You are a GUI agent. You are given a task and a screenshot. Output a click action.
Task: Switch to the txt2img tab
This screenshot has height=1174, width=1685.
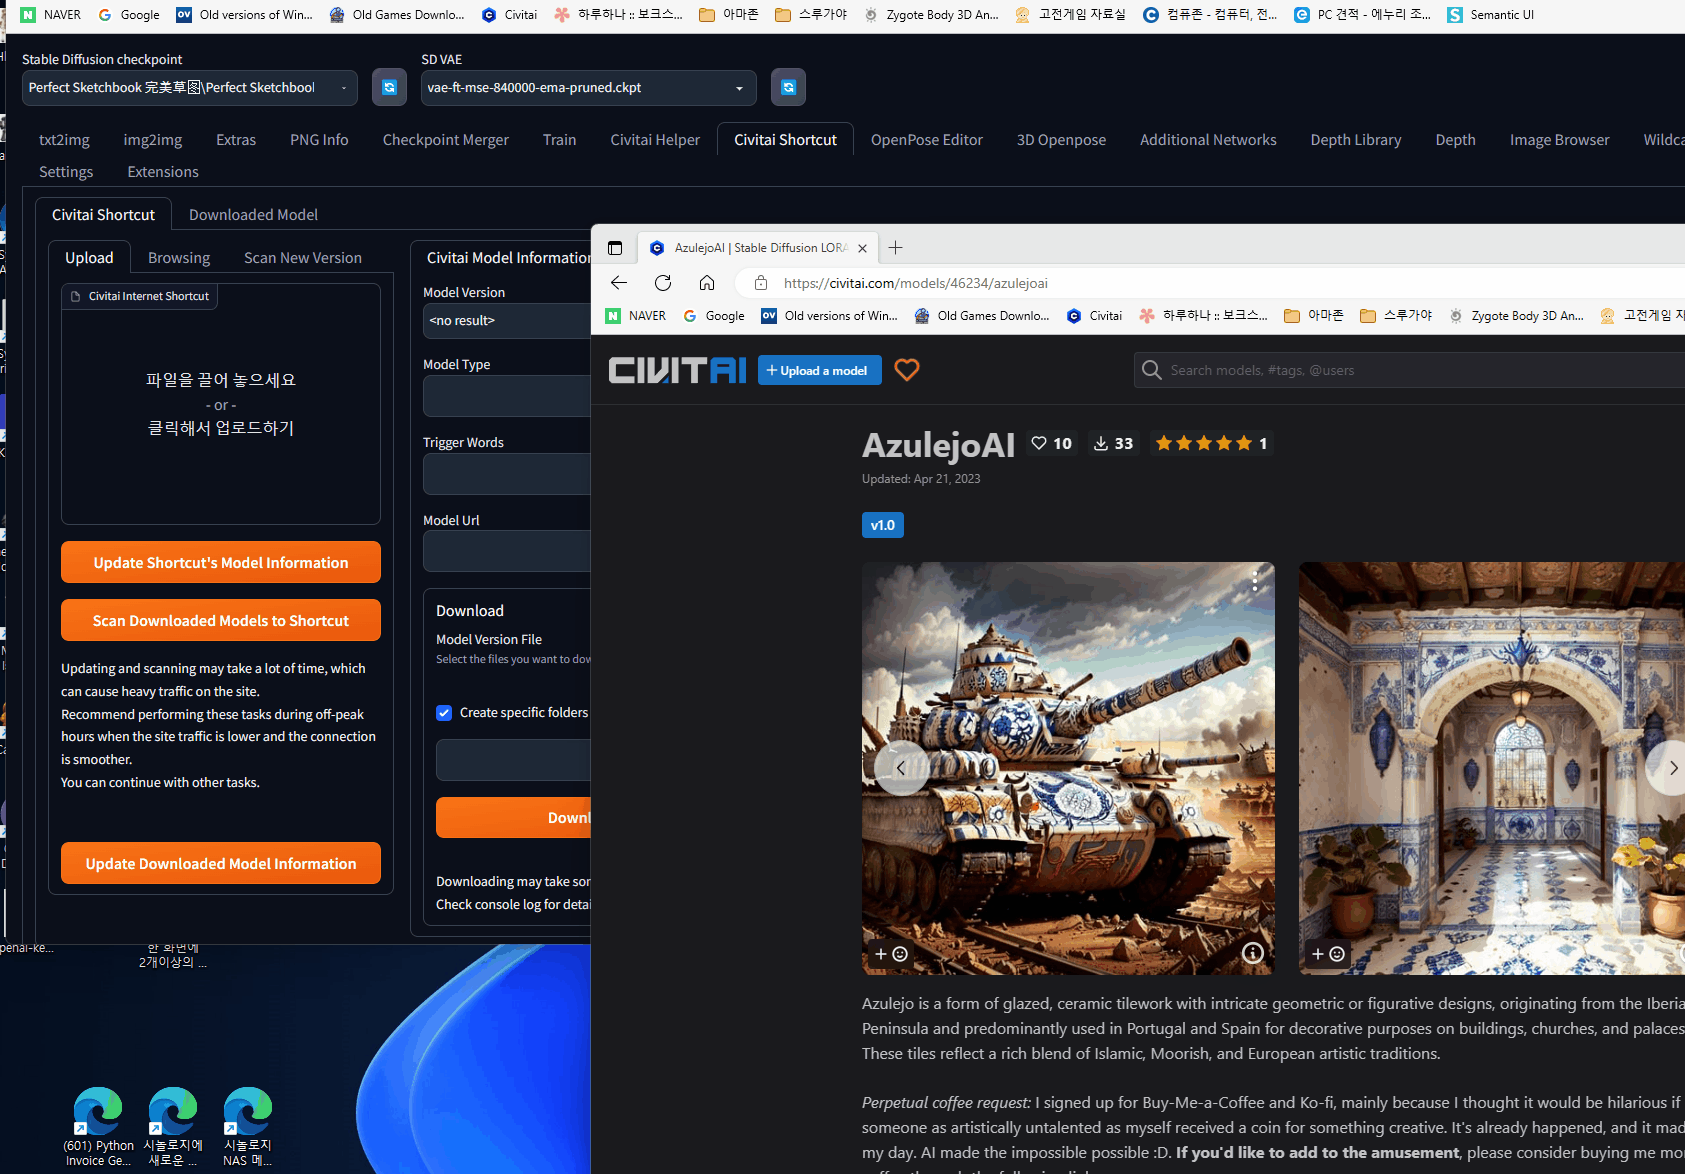[x=64, y=140]
